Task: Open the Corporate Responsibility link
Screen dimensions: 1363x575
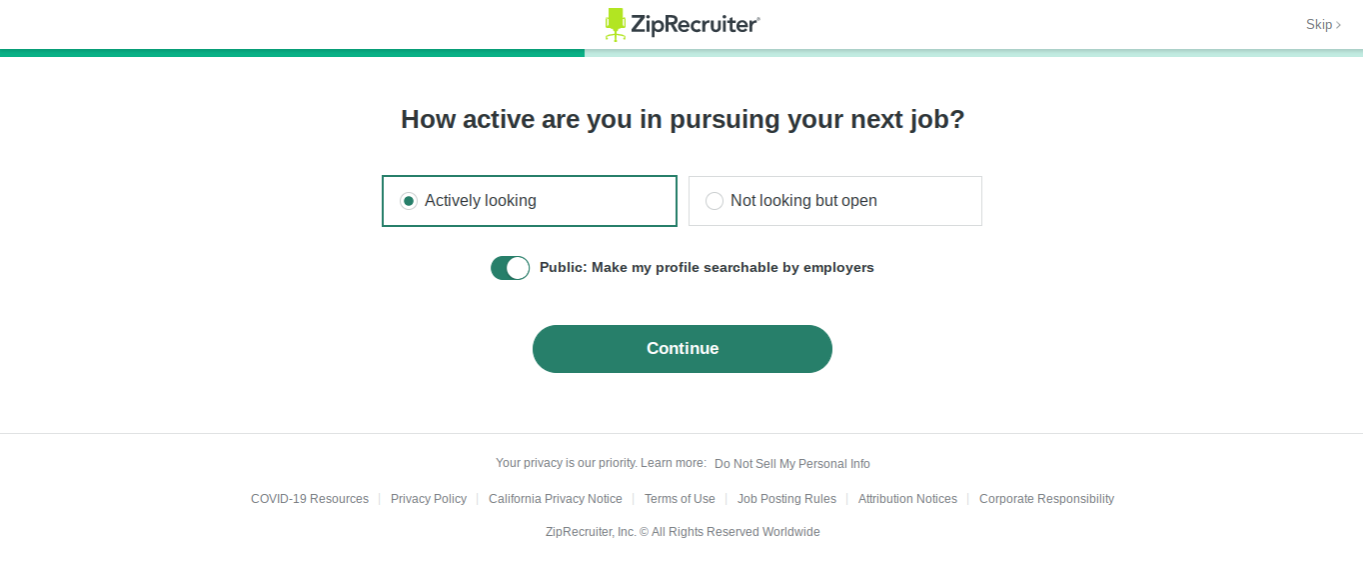Action: (1047, 499)
